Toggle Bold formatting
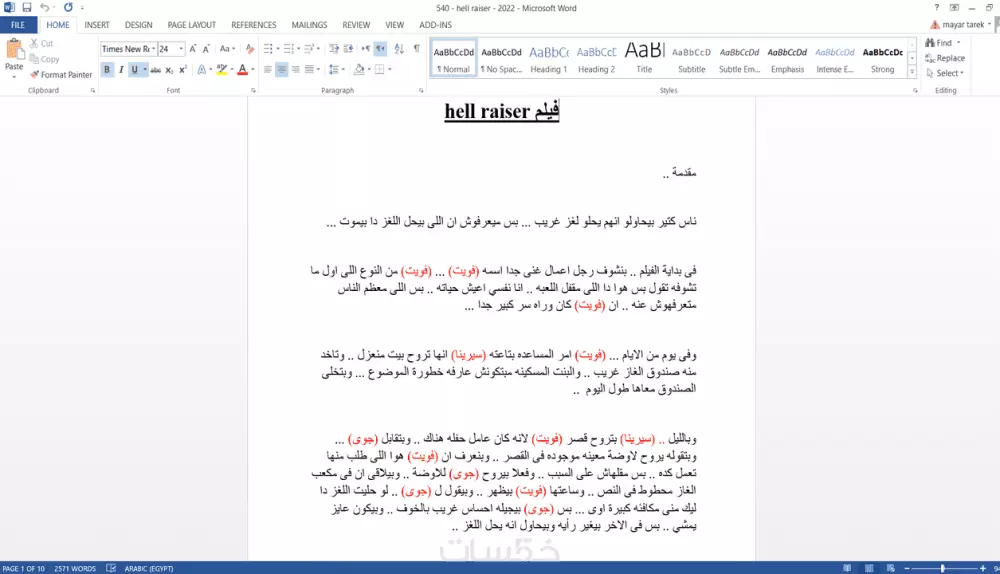Viewport: 1000px width, 574px height. tap(107, 70)
